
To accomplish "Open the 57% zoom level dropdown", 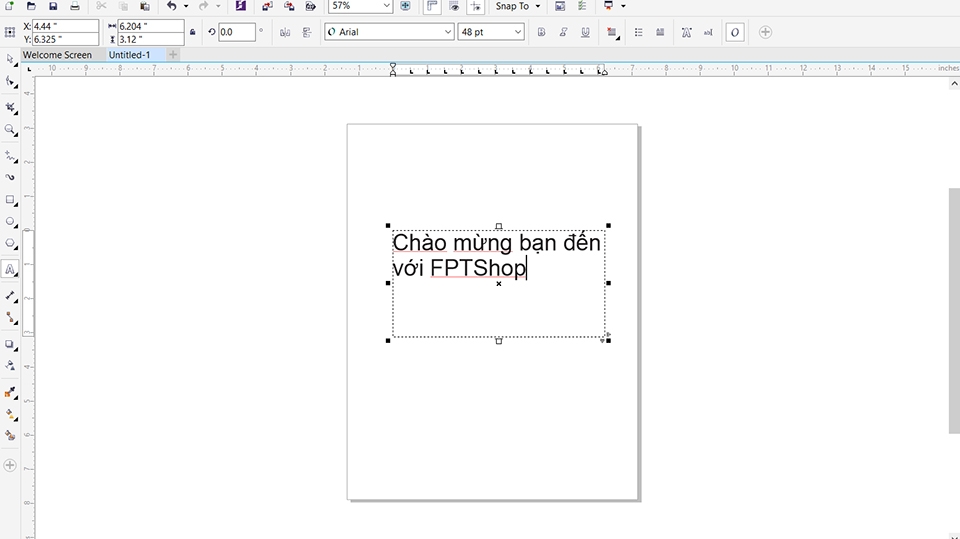I will (386, 6).
